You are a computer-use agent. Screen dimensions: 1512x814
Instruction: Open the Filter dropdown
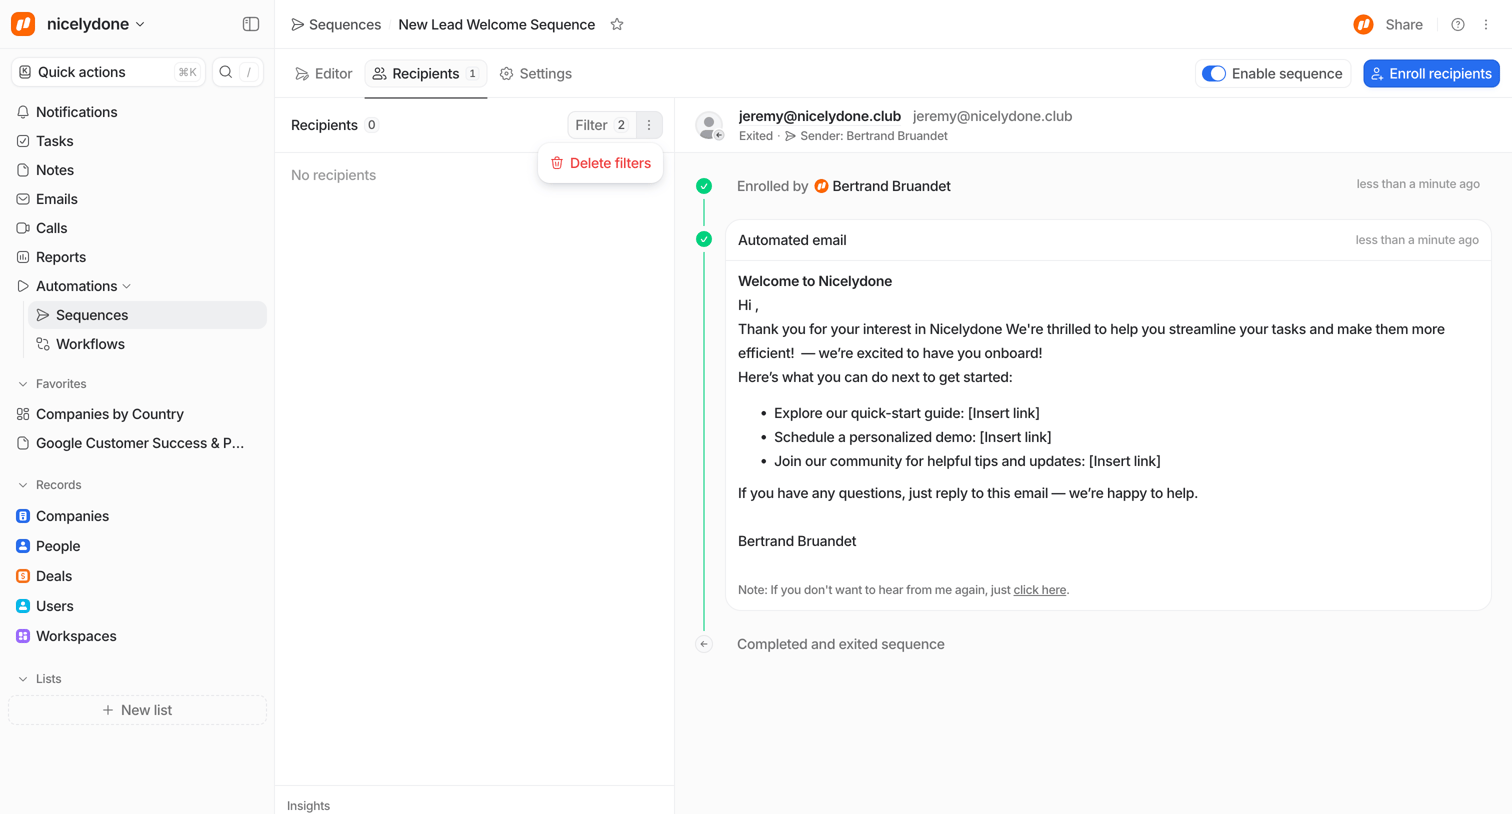click(x=602, y=125)
